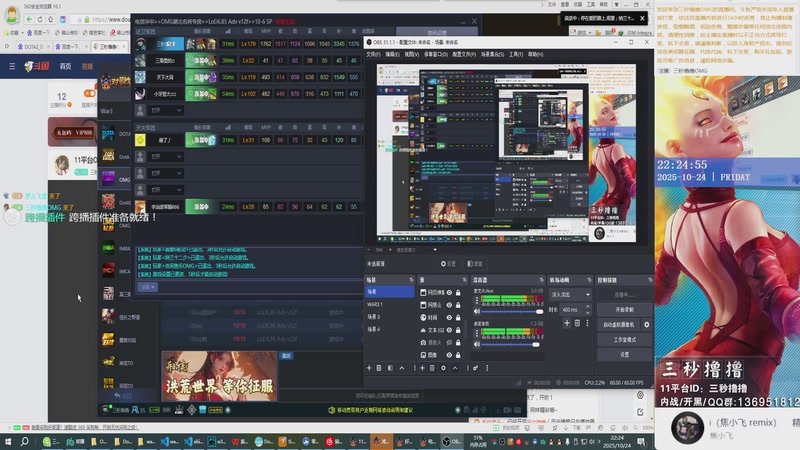
Task: Select the IMBA game icon in platform sidebar
Action: (108, 248)
